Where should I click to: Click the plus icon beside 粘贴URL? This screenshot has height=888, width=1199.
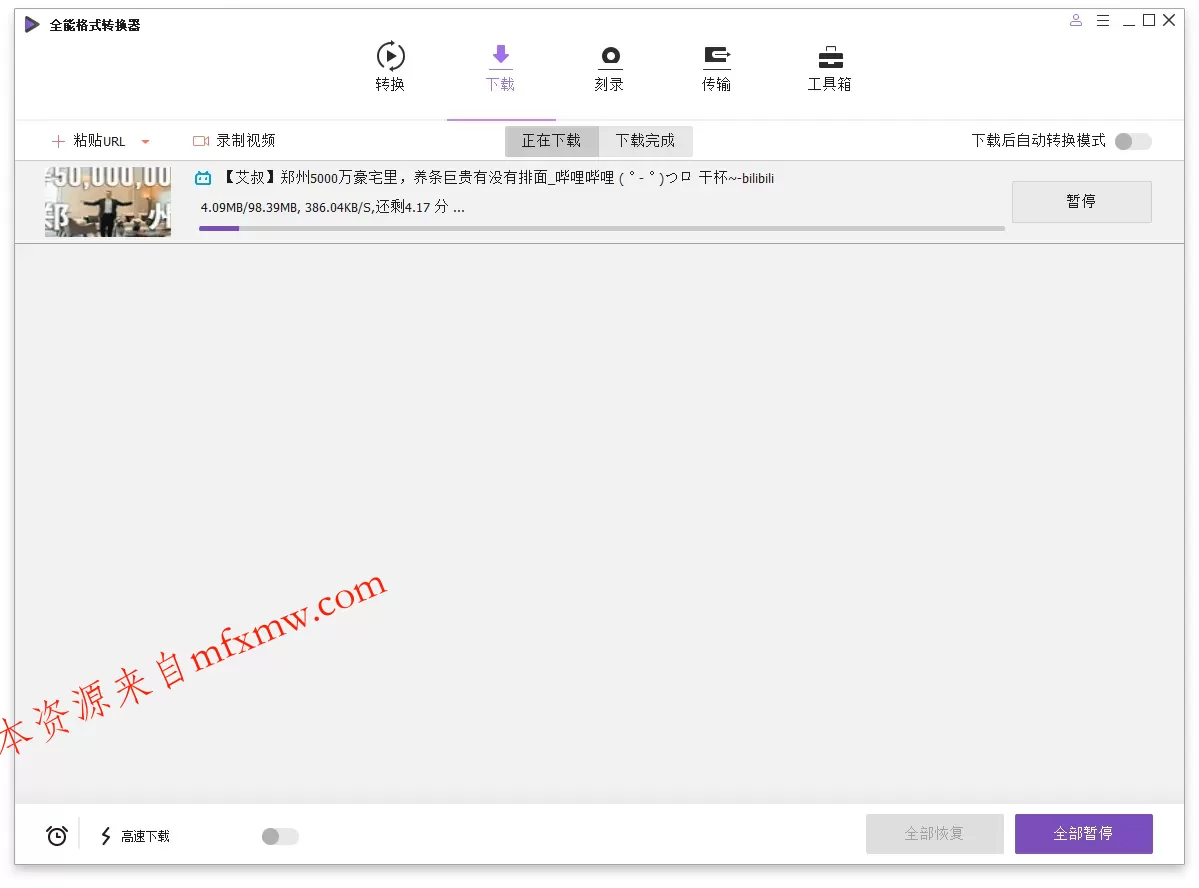(x=57, y=141)
